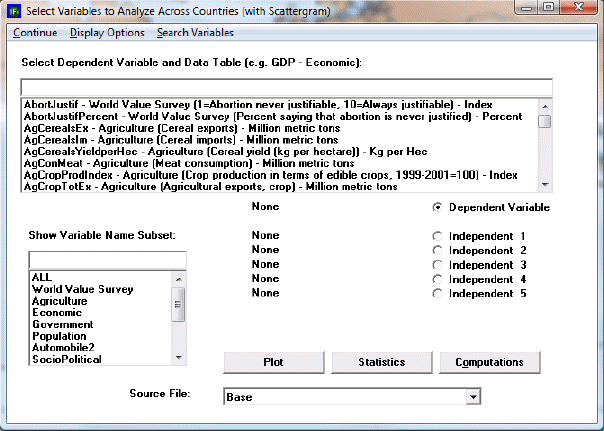Open the Continue menu
604x431 pixels.
pos(35,32)
